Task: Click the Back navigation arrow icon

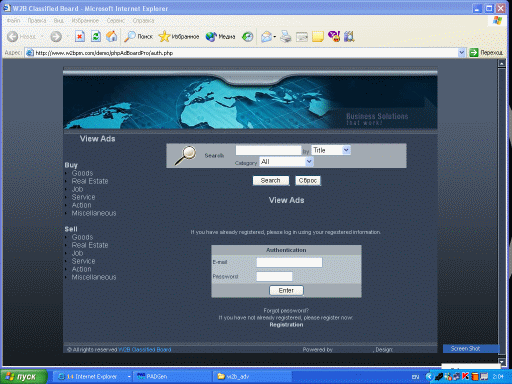Action: tap(12, 36)
